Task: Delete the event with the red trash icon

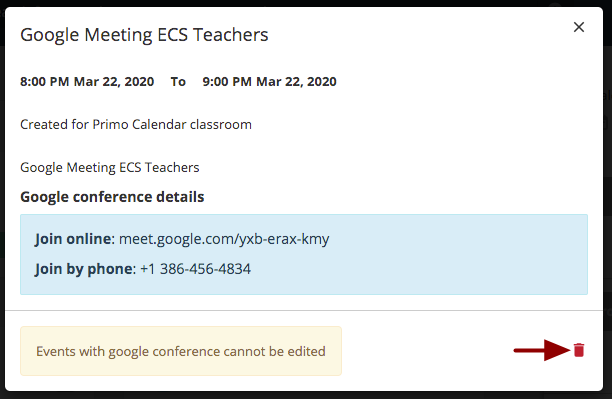Action: tap(579, 350)
